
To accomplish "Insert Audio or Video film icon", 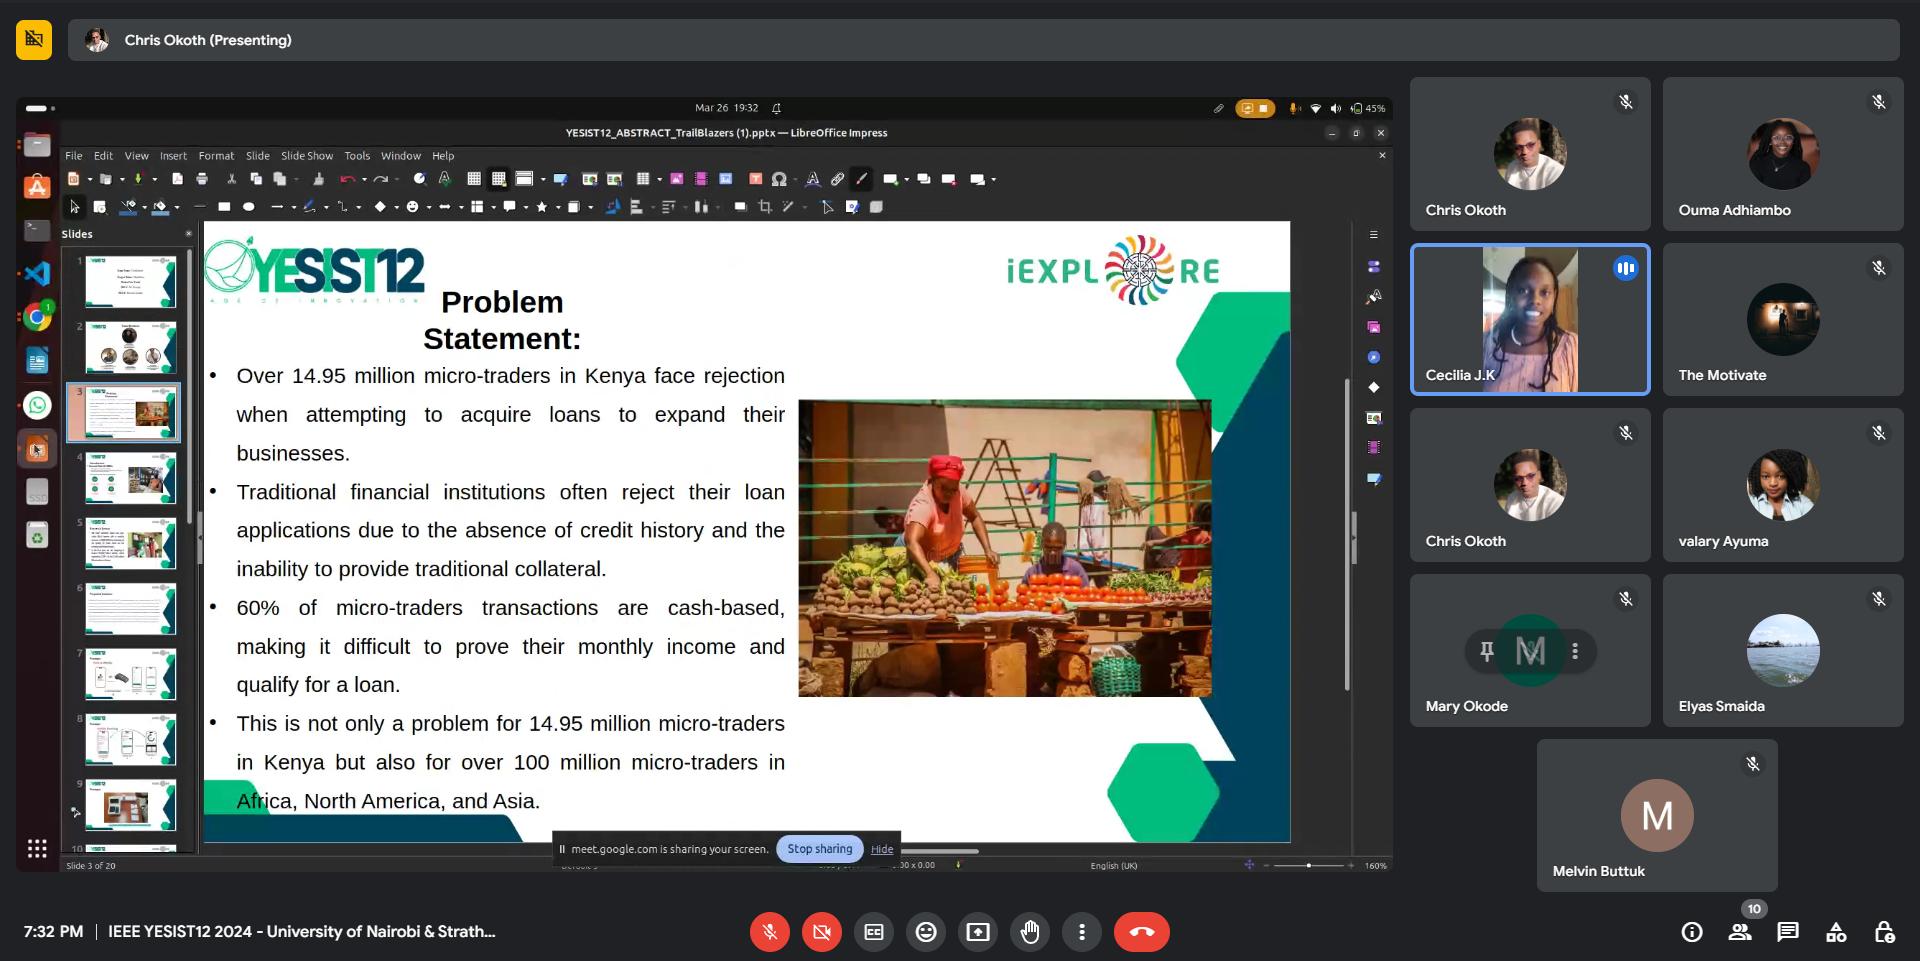I will (701, 179).
